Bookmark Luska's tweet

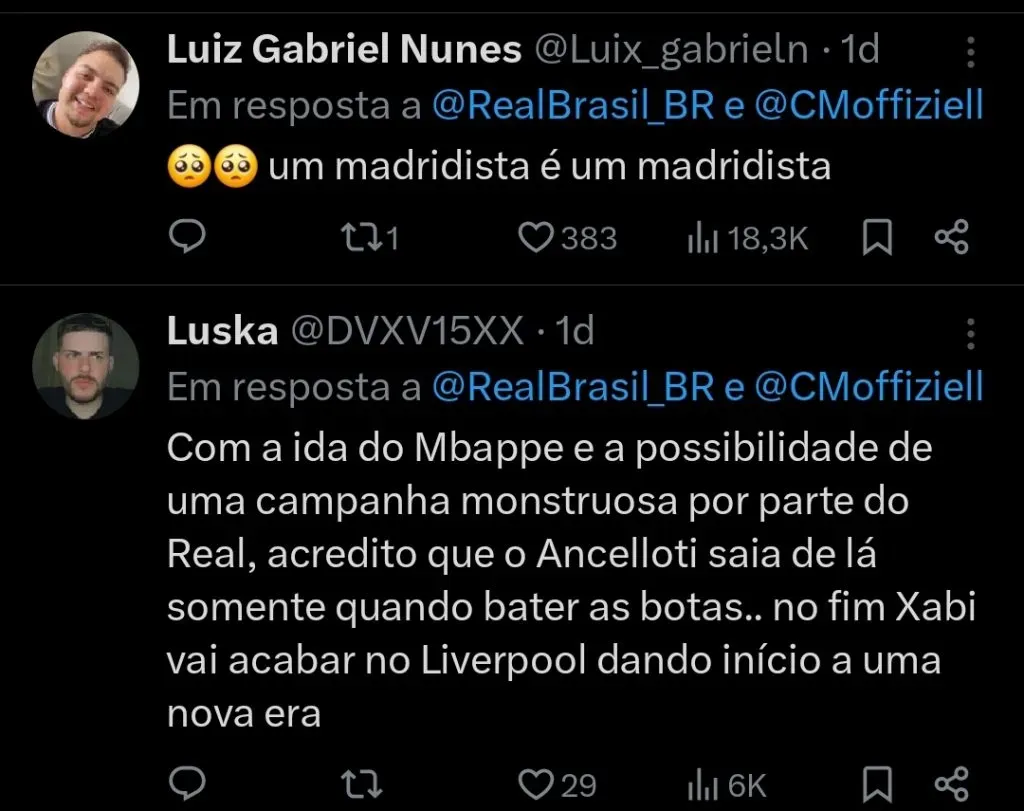876,783
